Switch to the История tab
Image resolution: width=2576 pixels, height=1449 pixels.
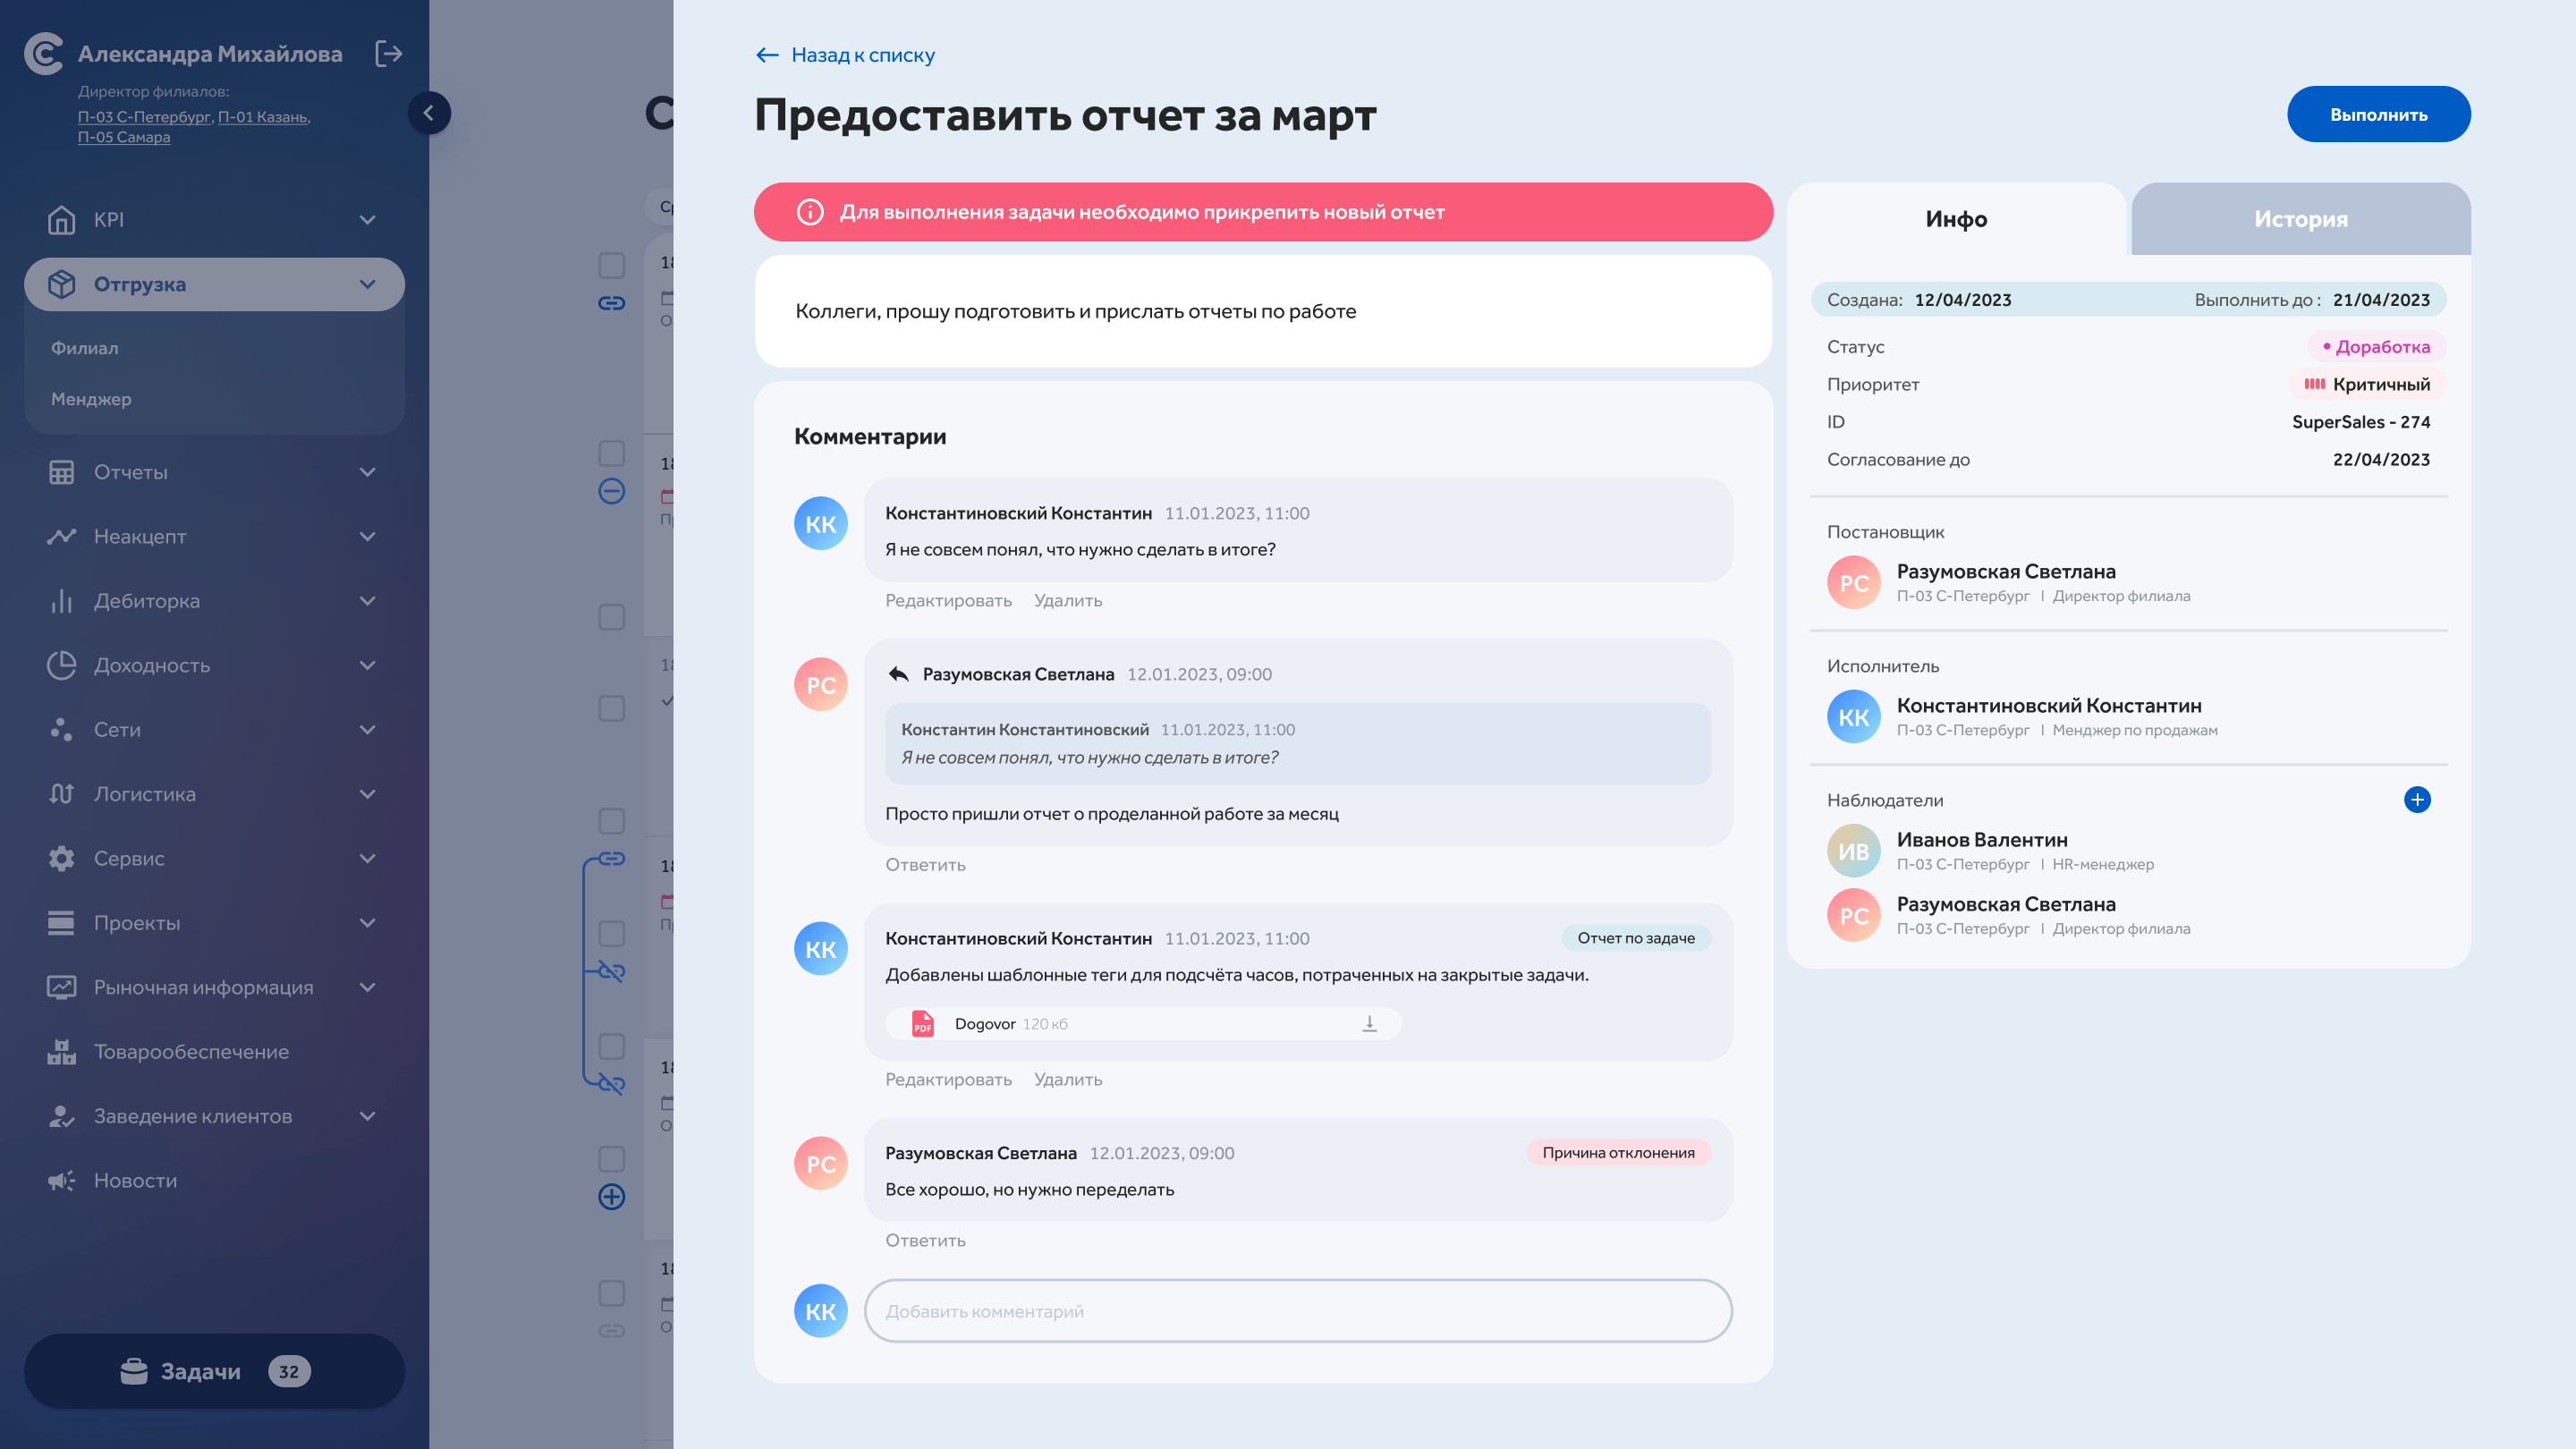click(x=2300, y=219)
